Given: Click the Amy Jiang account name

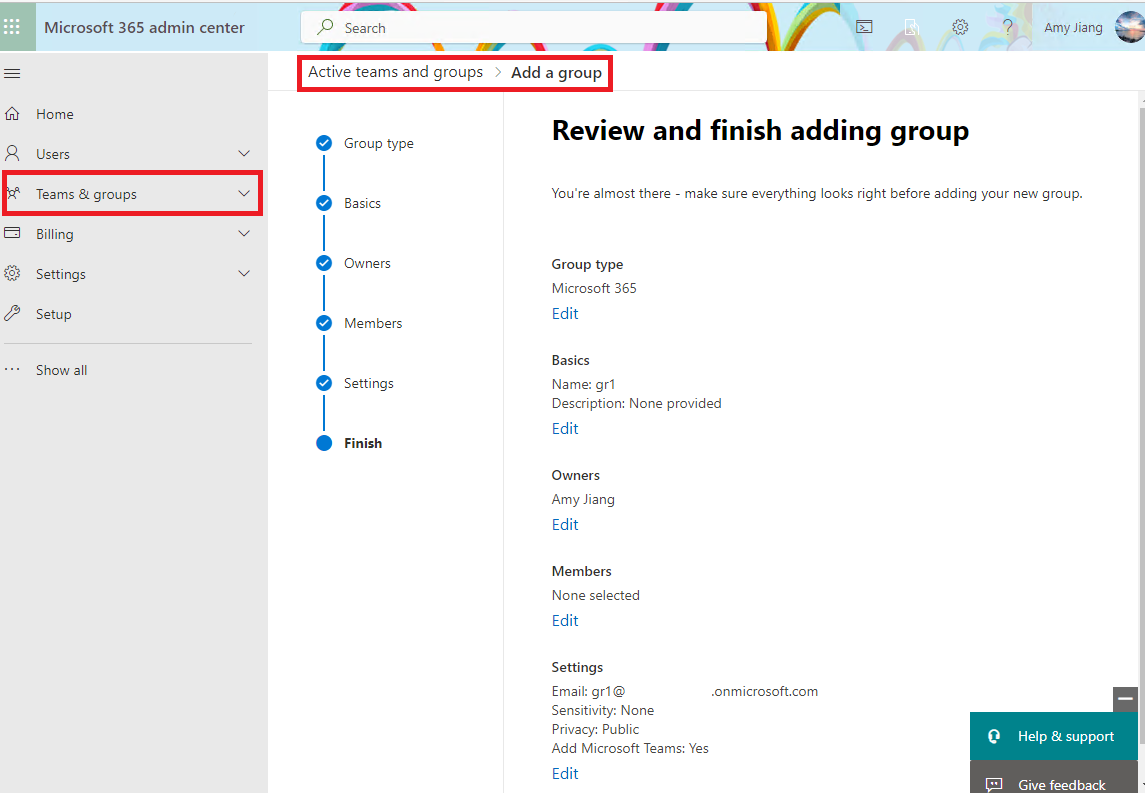Looking at the screenshot, I should tap(1073, 27).
